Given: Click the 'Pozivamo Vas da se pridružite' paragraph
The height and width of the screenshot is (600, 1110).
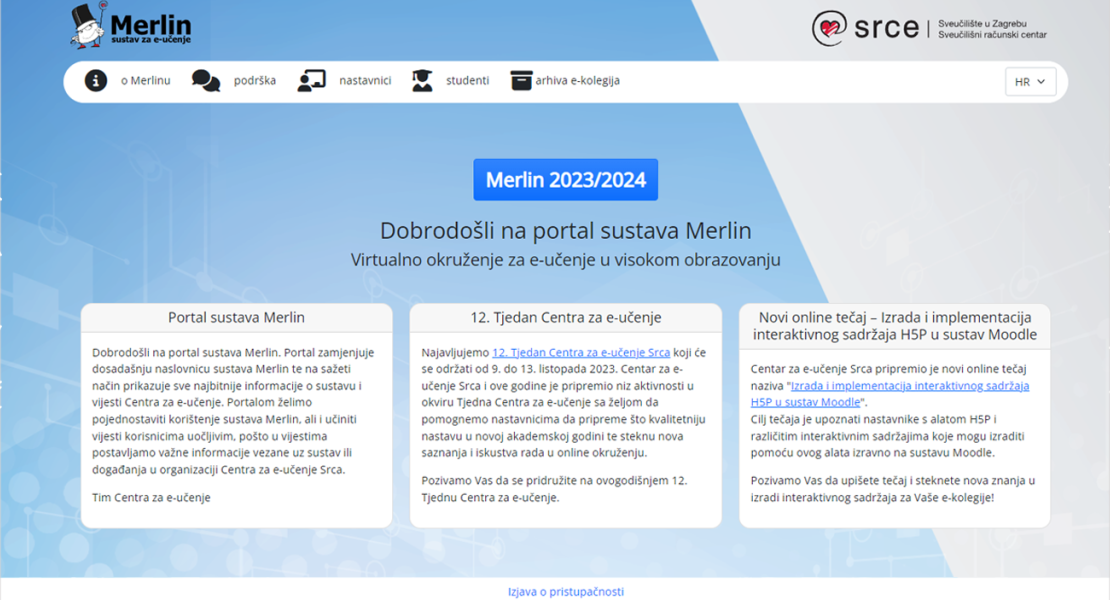Looking at the screenshot, I should tap(554, 489).
